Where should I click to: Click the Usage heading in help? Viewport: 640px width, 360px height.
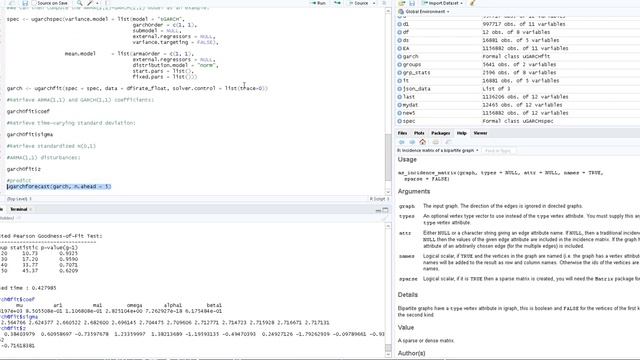(x=407, y=160)
